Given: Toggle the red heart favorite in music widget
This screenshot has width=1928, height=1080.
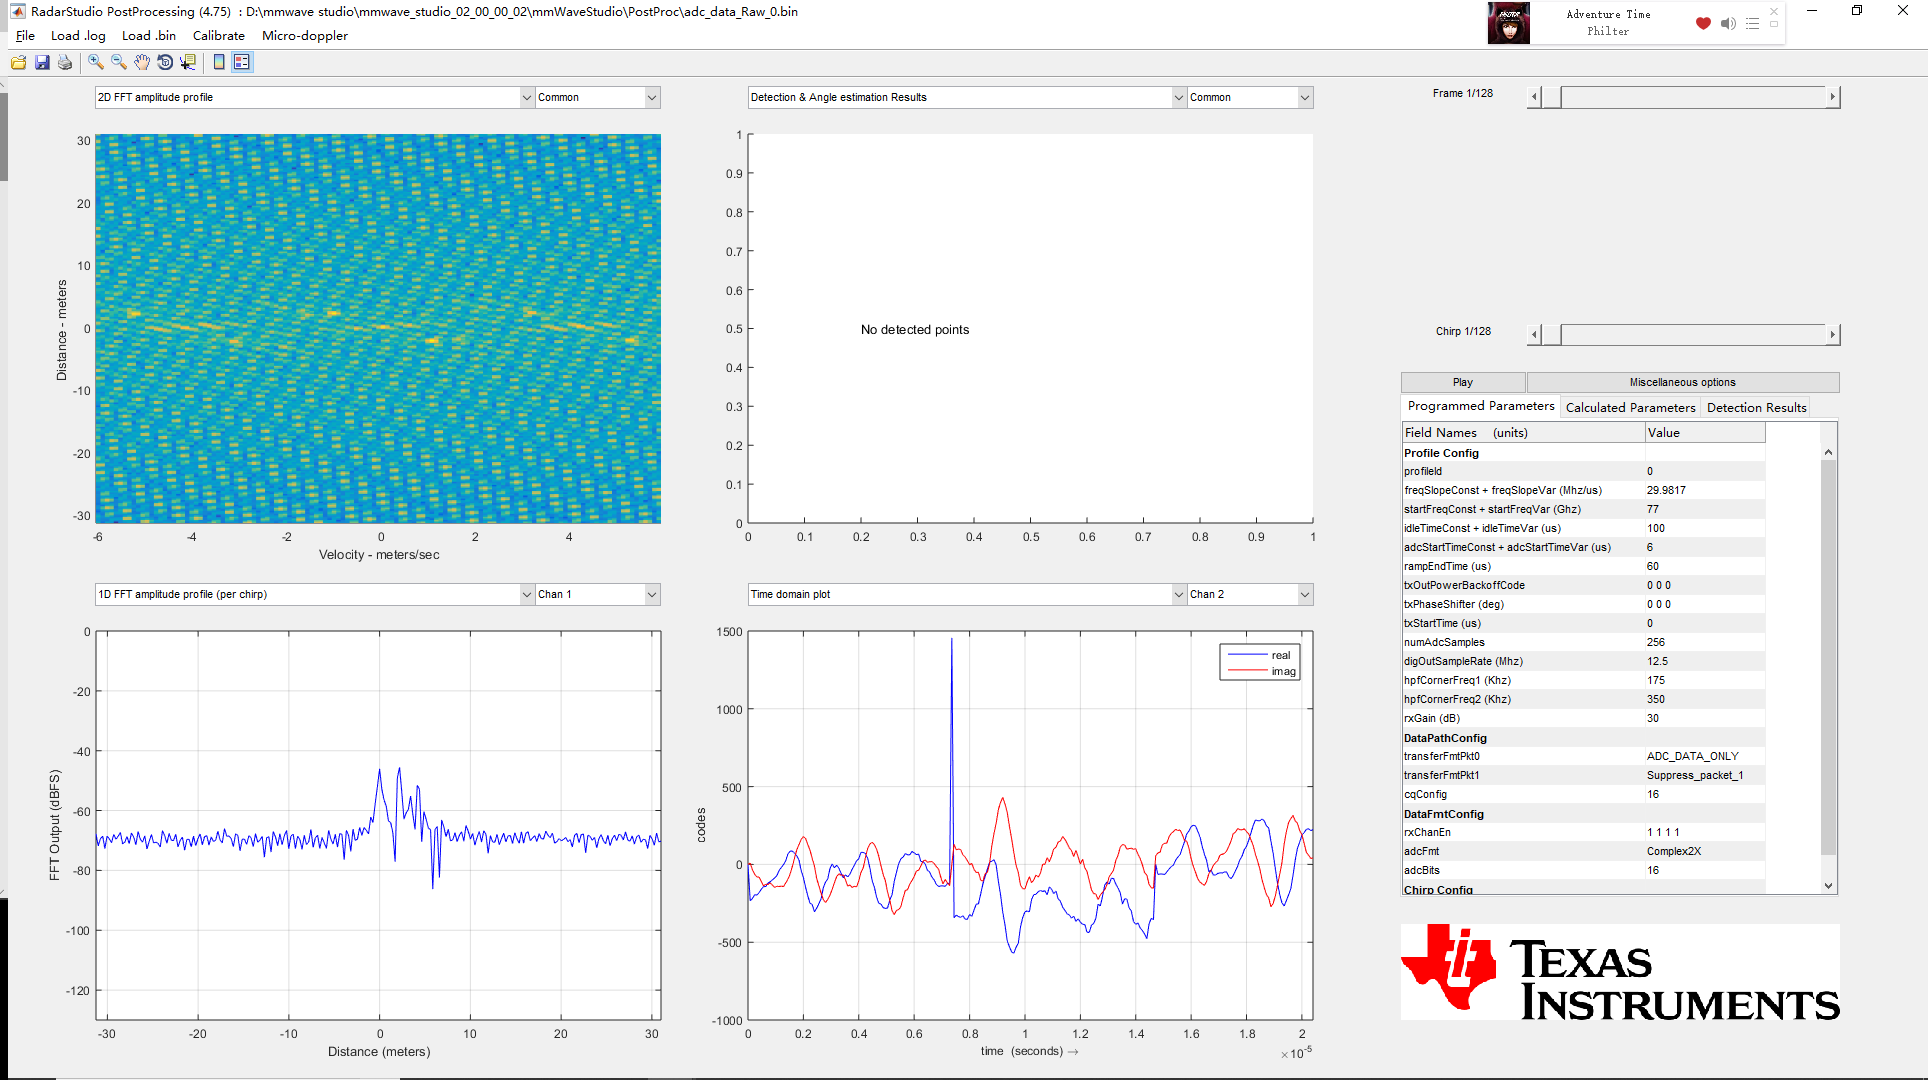Looking at the screenshot, I should (x=1703, y=23).
